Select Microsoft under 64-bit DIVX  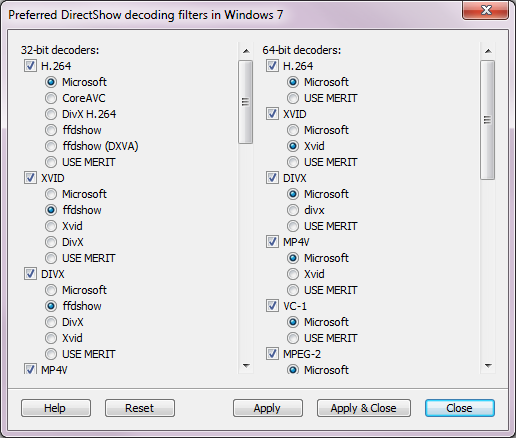pos(293,194)
